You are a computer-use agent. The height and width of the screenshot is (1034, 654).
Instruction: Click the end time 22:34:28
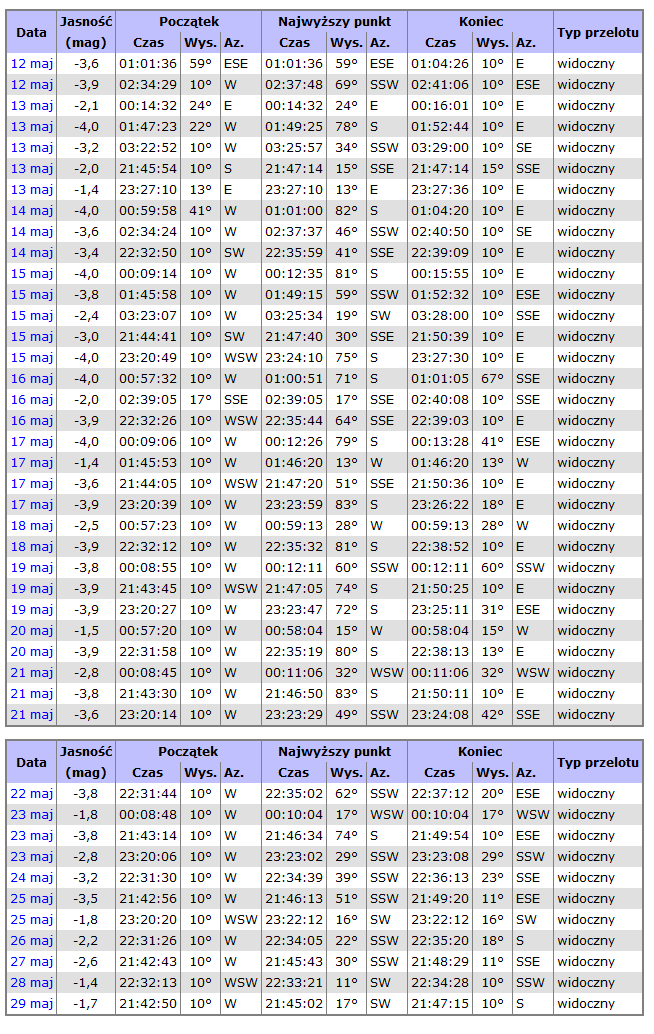point(440,983)
